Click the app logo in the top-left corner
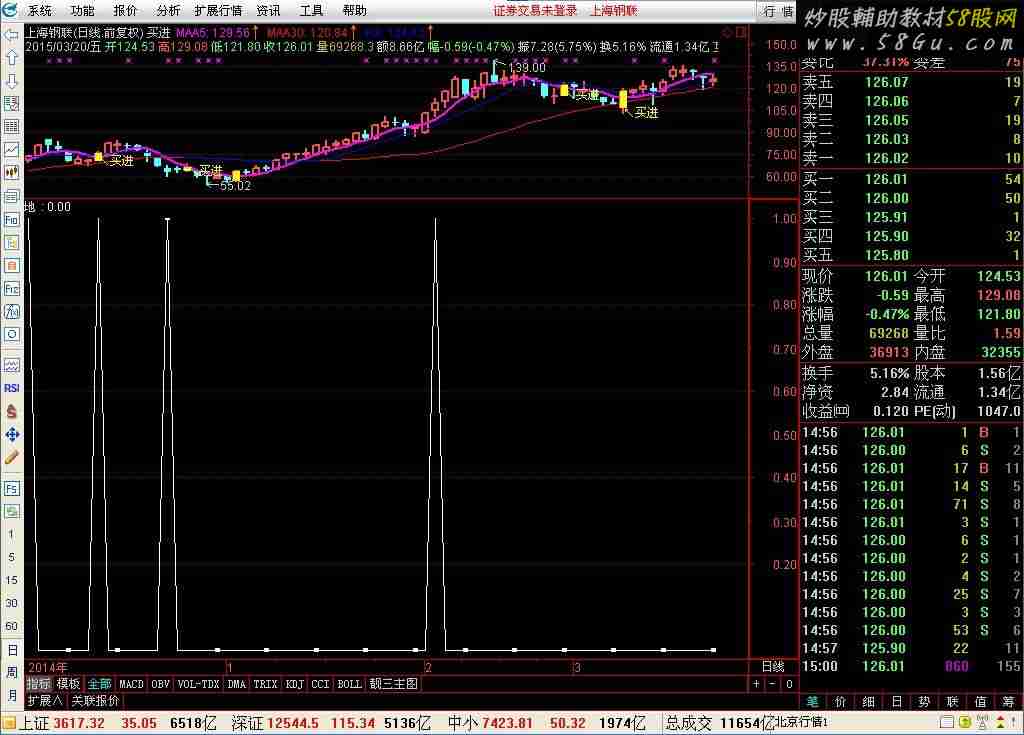The height and width of the screenshot is (735, 1024). [x=10, y=10]
